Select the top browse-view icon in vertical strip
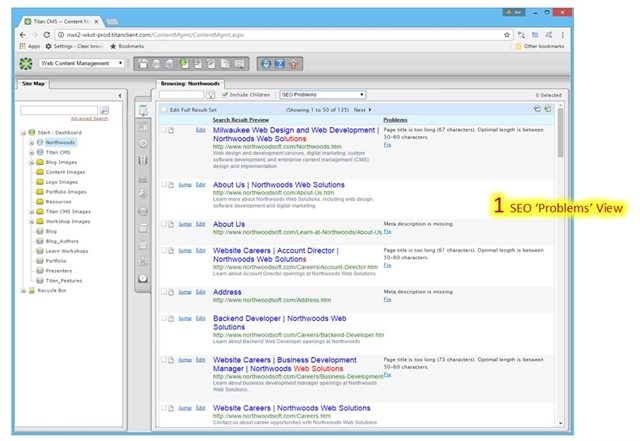Image resolution: width=640 pixels, height=441 pixels. tap(143, 110)
